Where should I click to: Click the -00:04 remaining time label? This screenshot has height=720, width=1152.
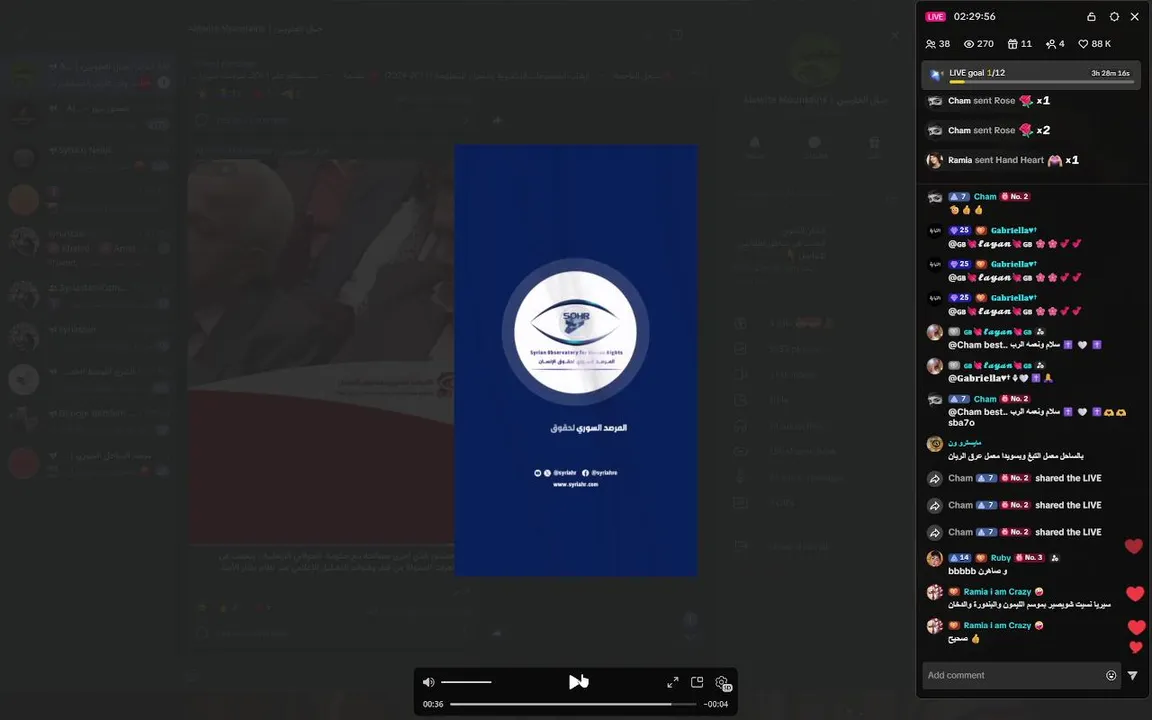[716, 704]
